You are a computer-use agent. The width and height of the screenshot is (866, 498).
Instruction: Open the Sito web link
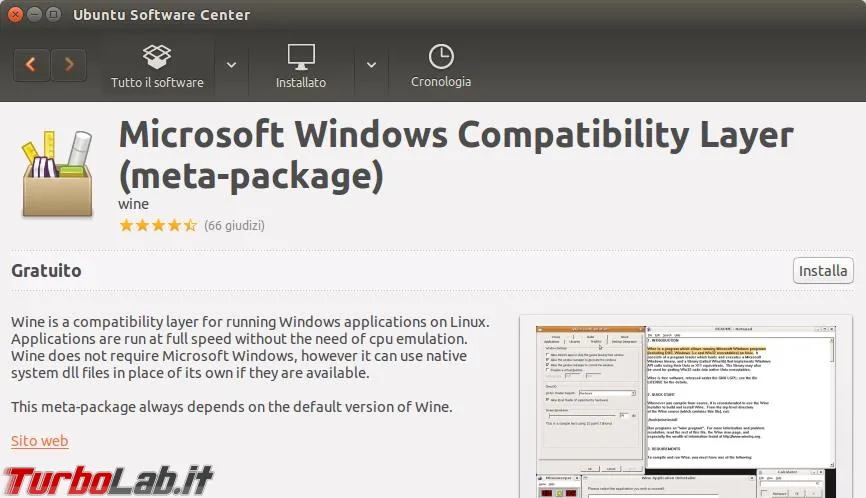click(x=40, y=441)
